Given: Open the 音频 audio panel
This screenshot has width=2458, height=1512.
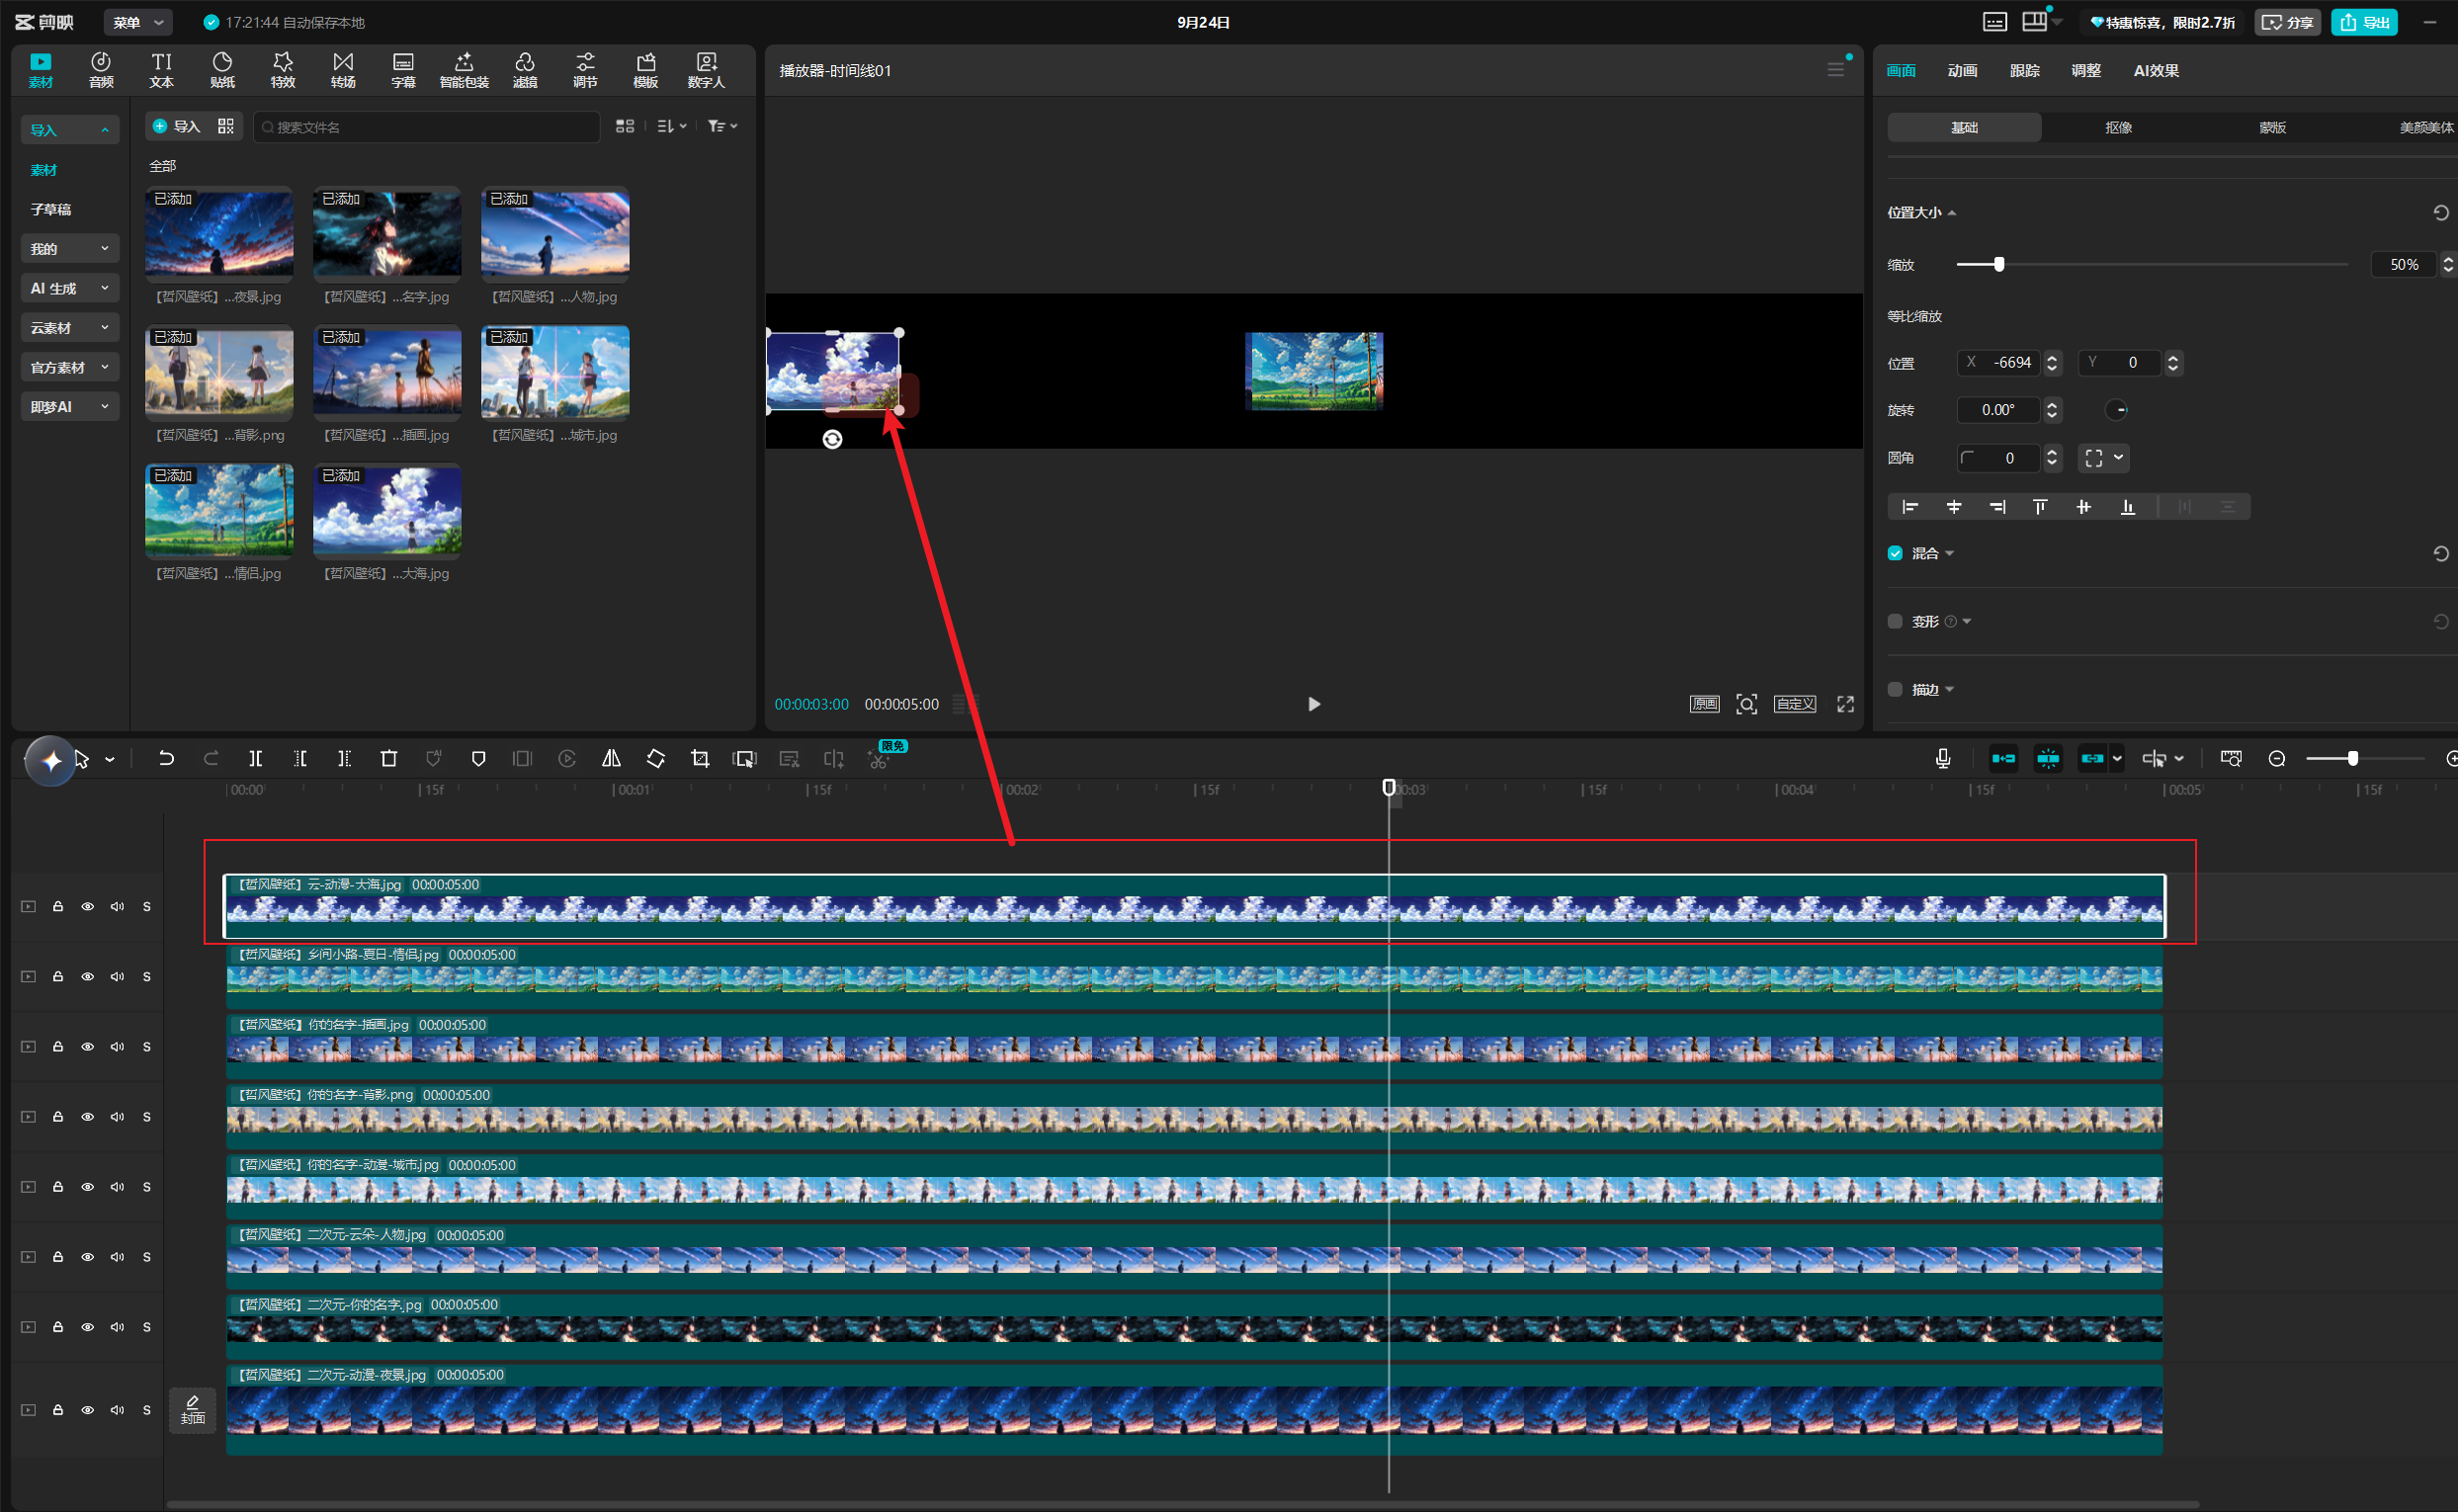Looking at the screenshot, I should pos(101,70).
